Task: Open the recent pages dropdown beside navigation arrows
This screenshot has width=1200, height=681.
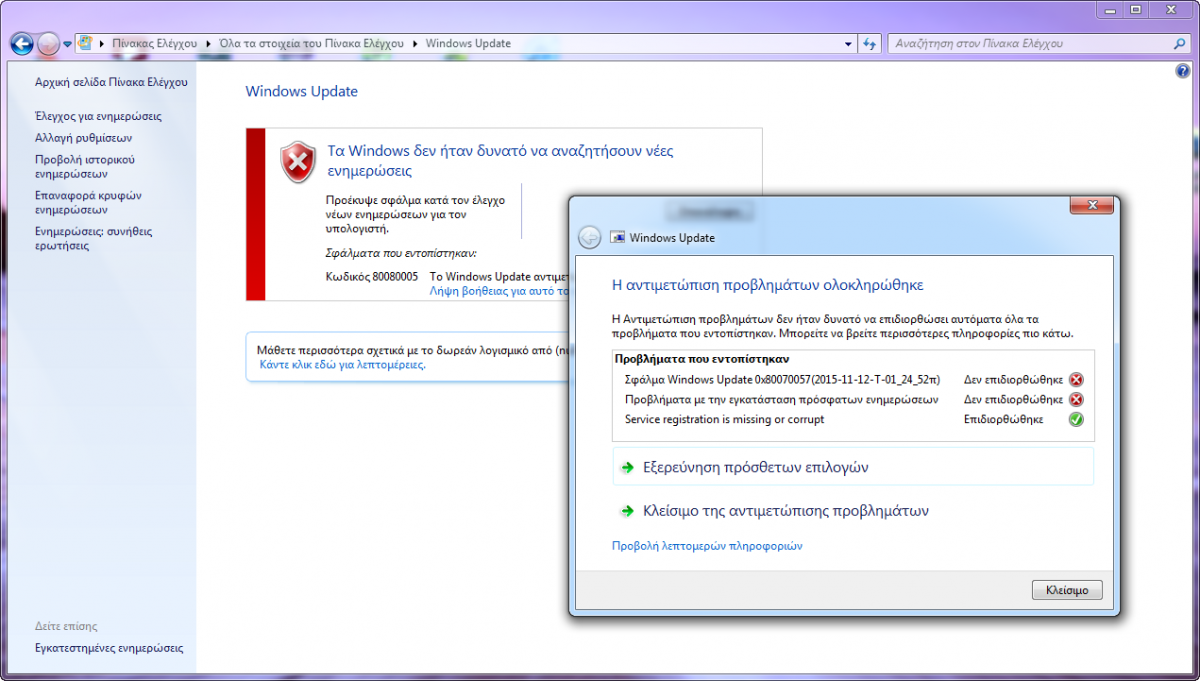Action: coord(67,44)
